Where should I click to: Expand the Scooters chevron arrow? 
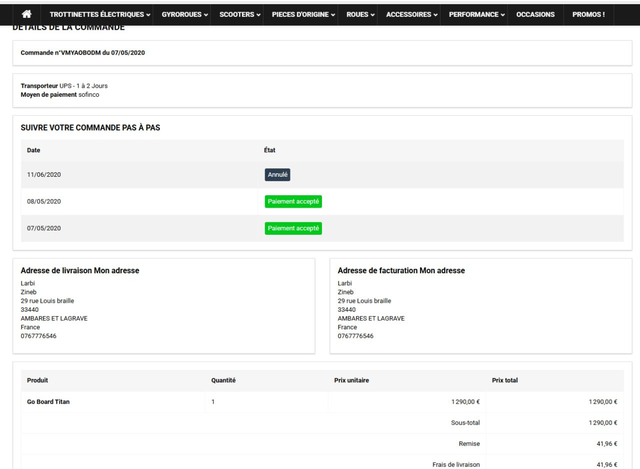pyautogui.click(x=258, y=15)
